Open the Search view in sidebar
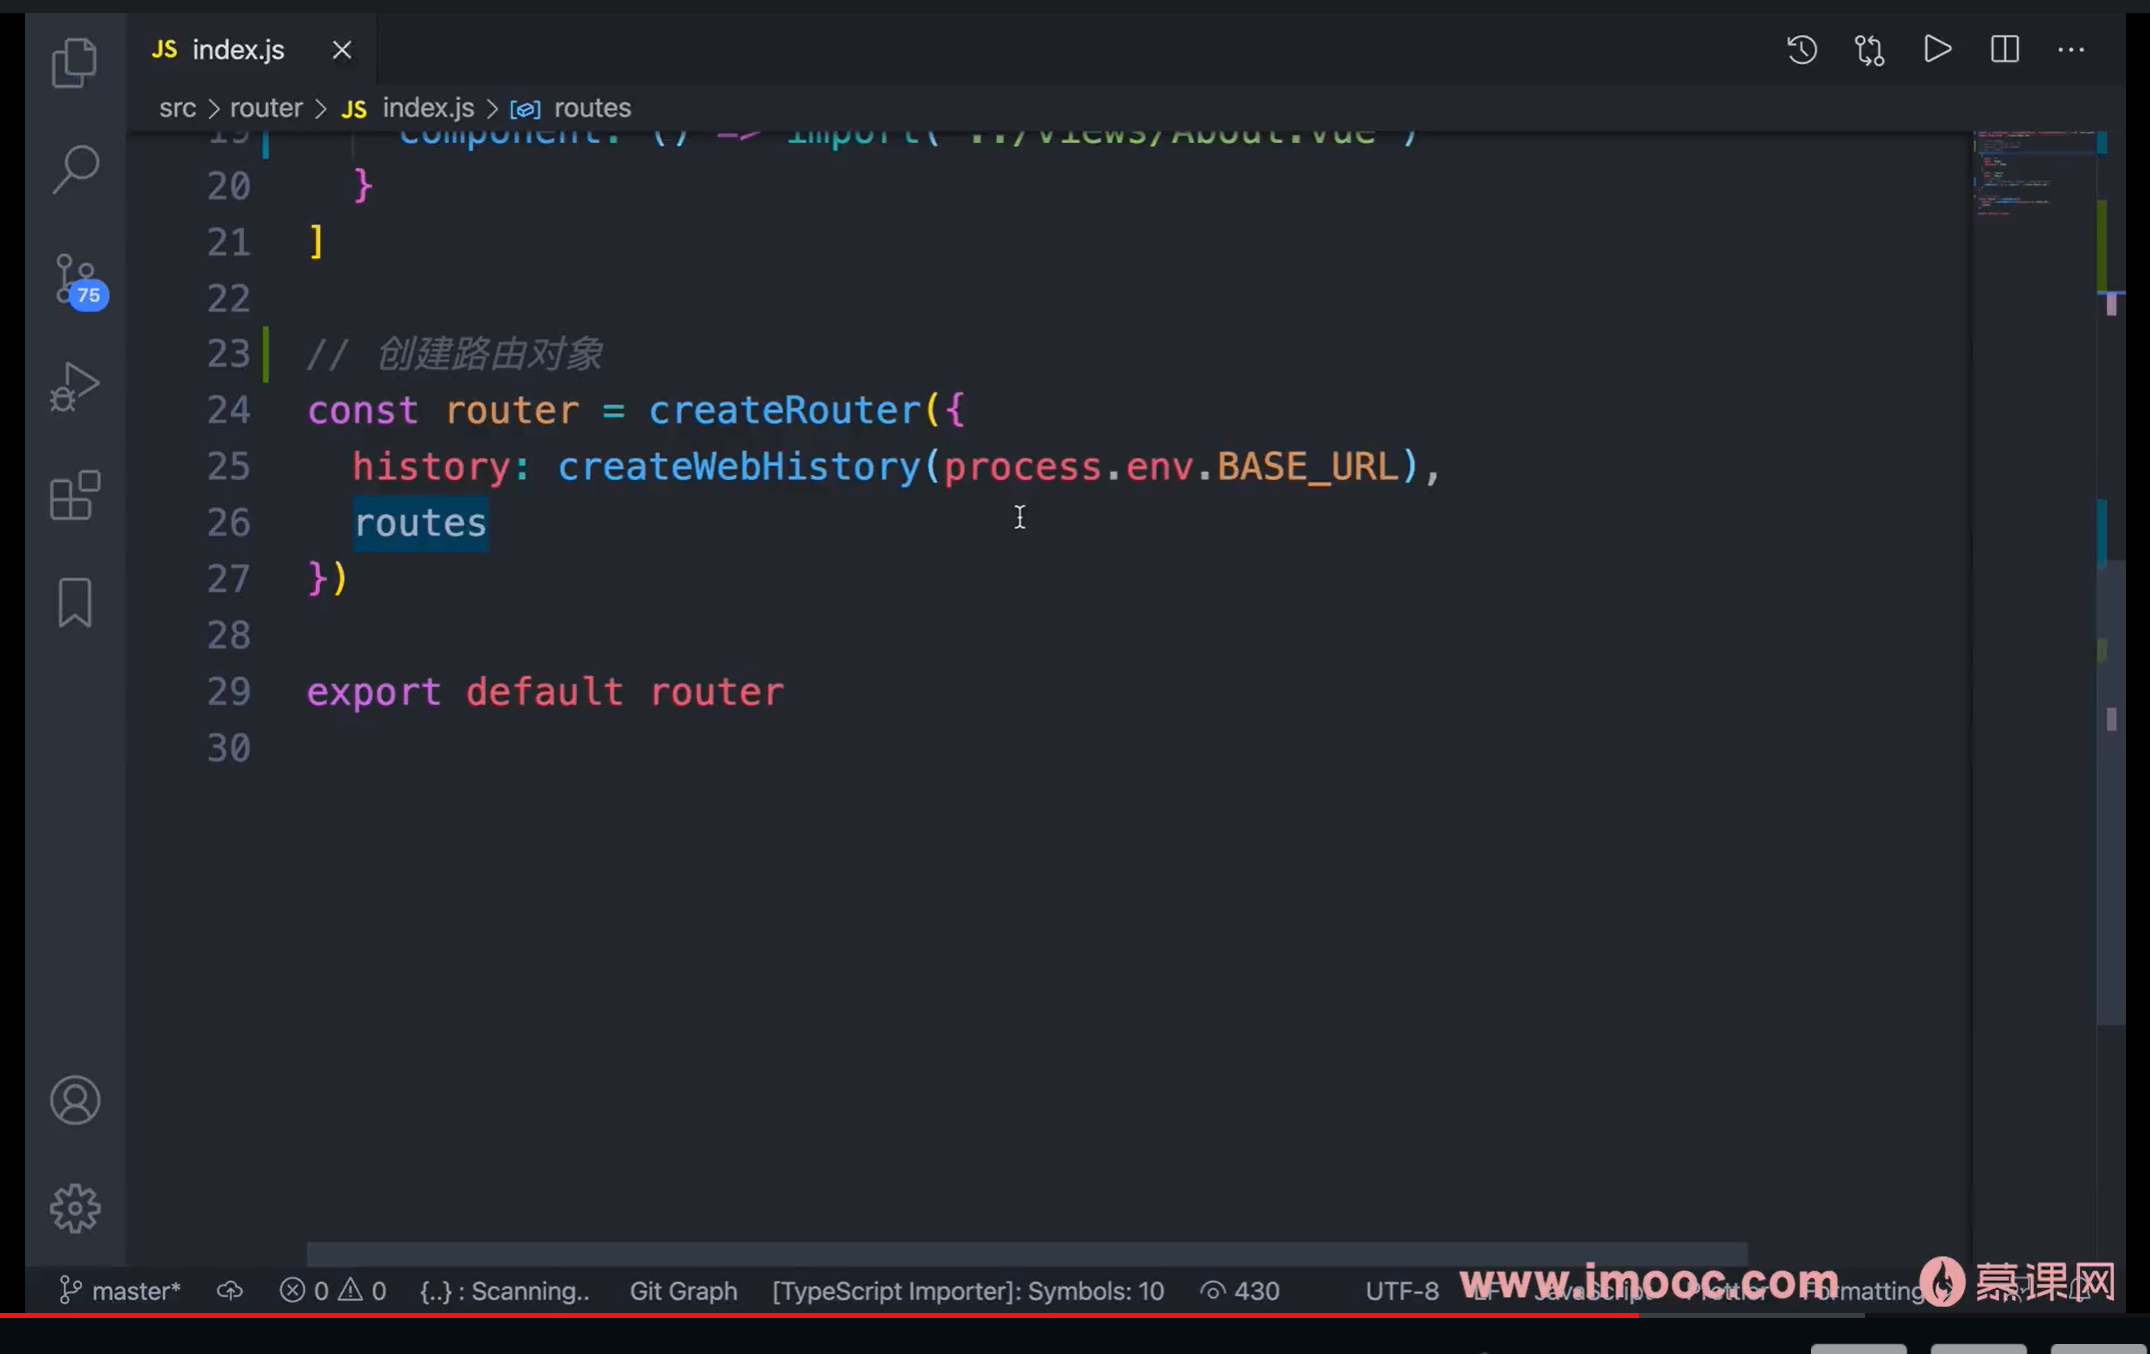Screen dimensions: 2150x1354 pyautogui.click(x=75, y=169)
